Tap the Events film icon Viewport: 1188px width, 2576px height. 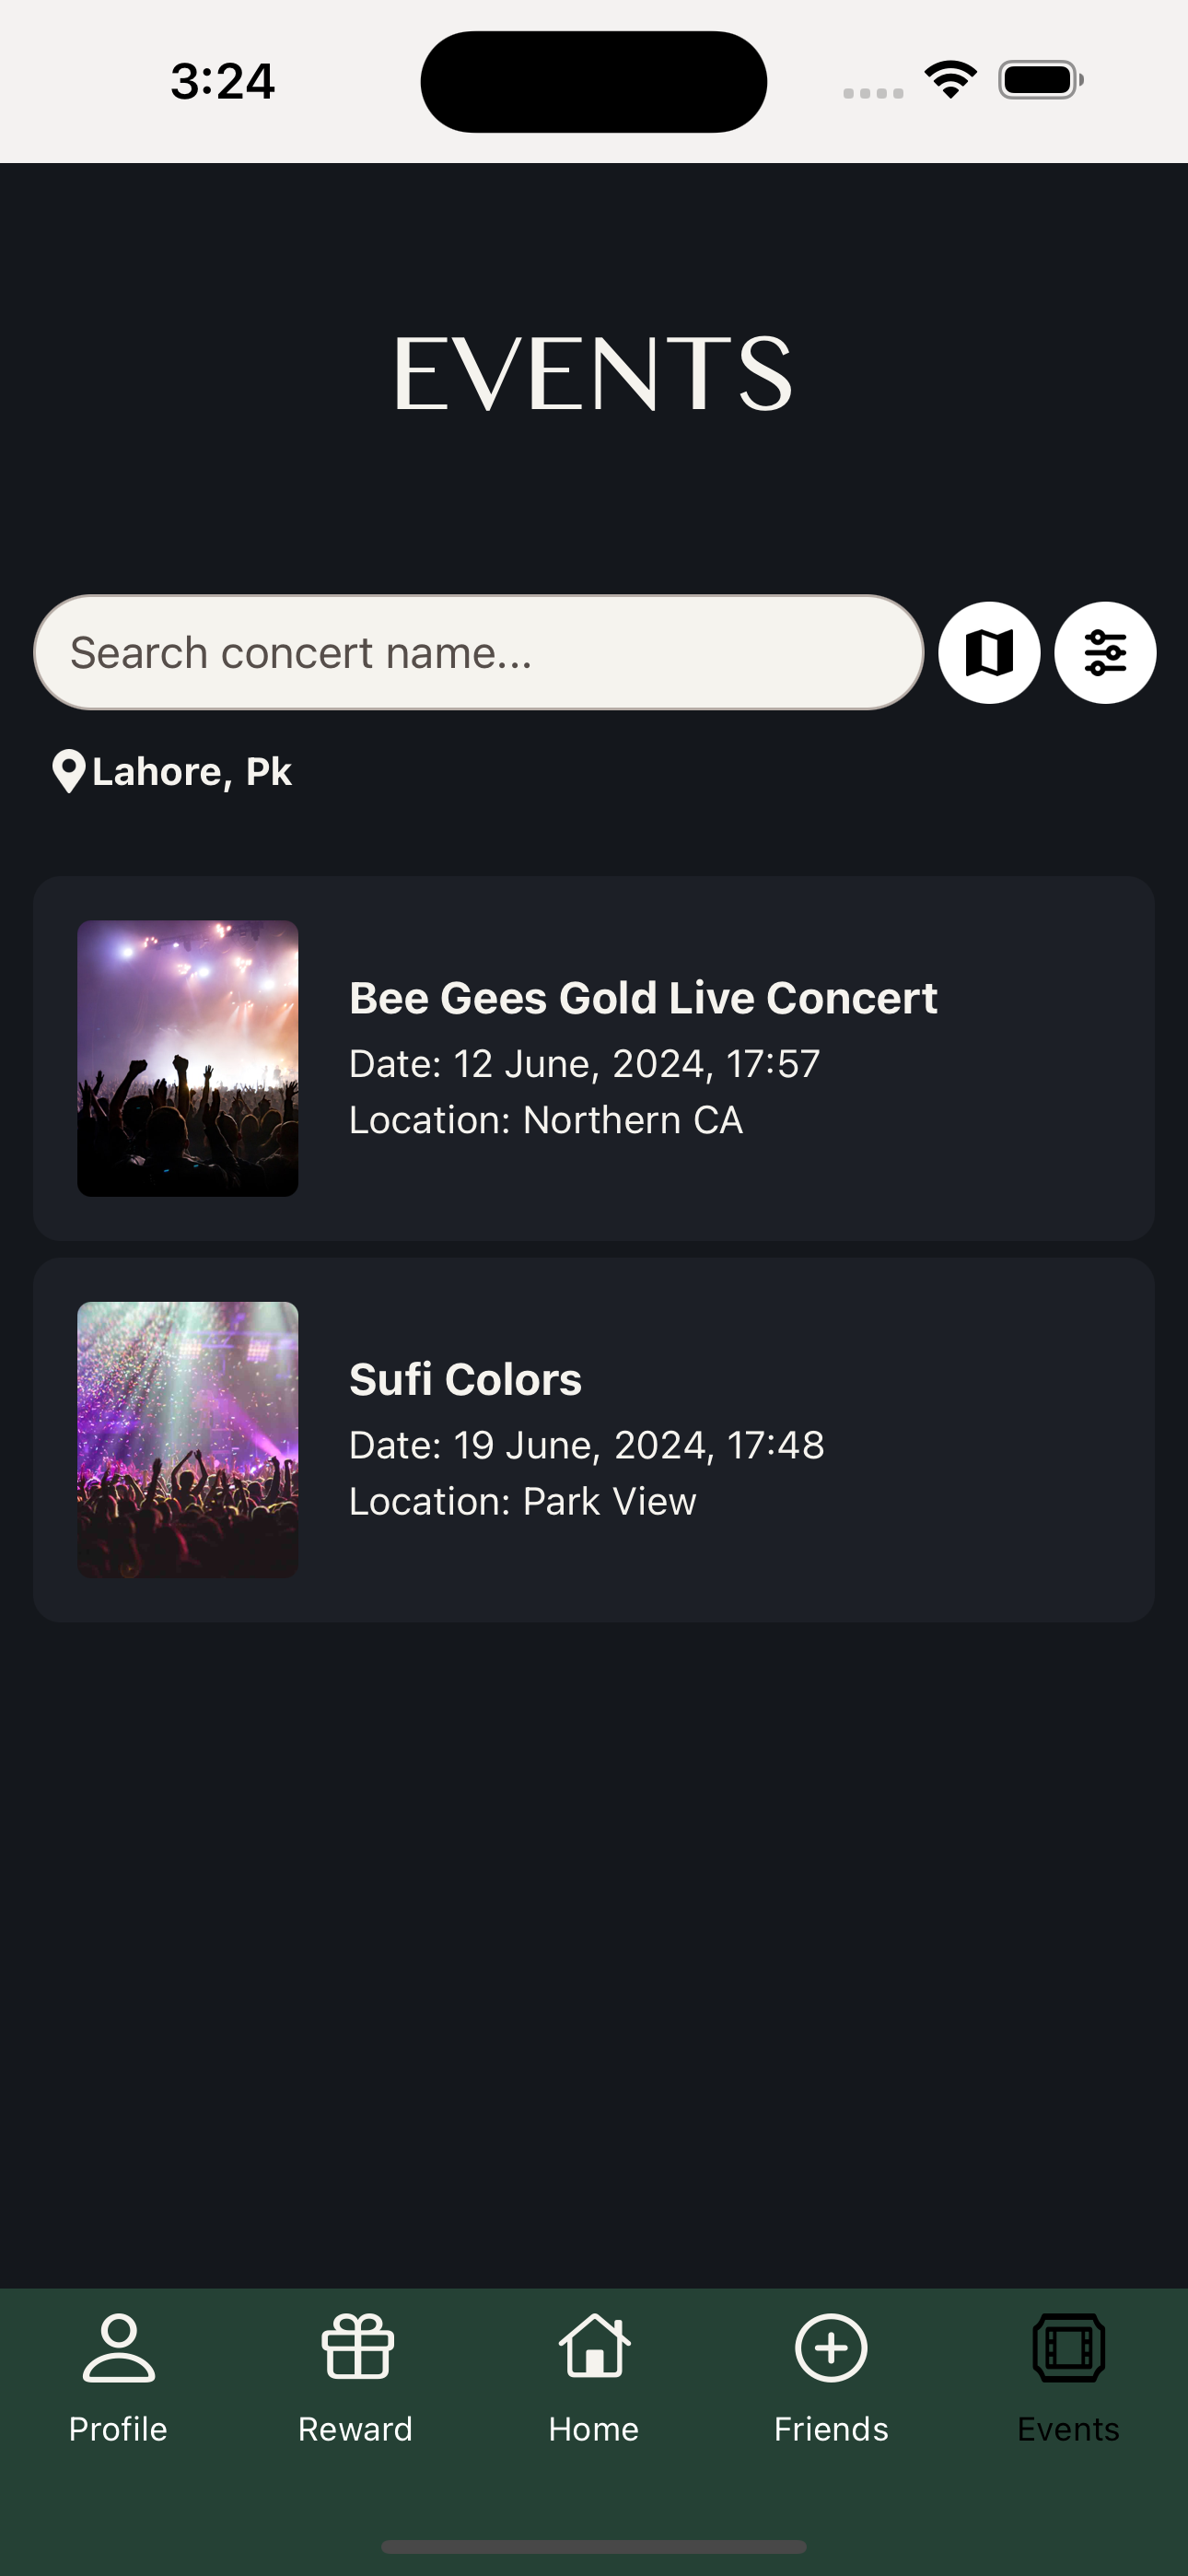1069,2347
